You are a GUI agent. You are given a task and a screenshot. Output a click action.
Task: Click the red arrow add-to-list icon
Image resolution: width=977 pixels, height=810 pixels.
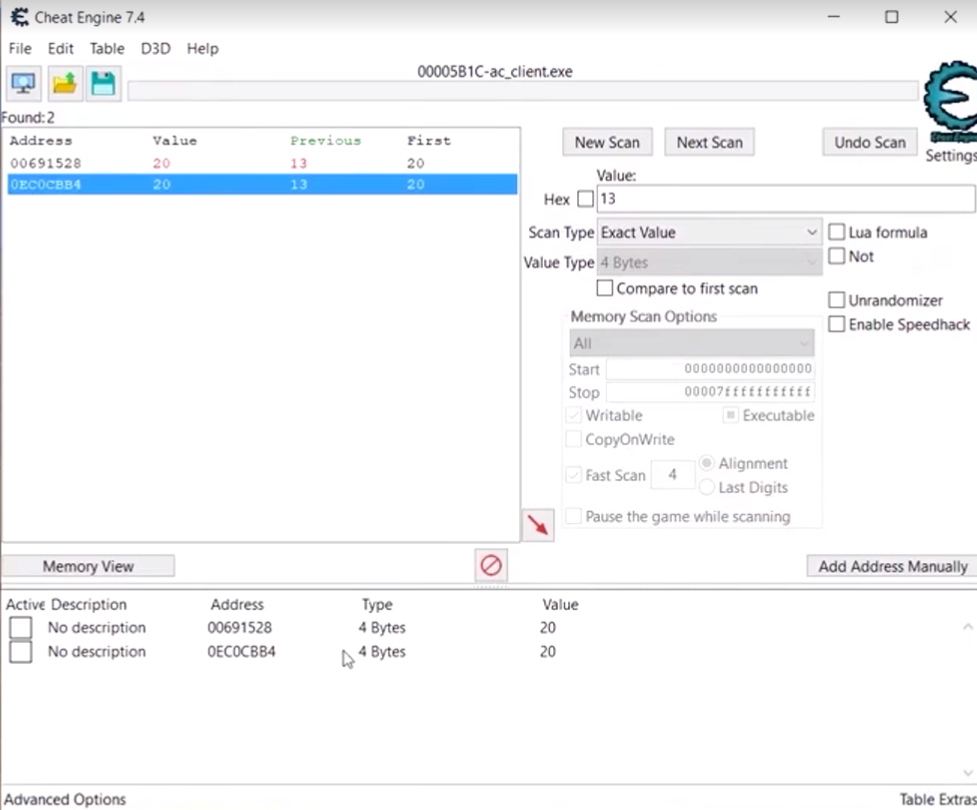[x=538, y=524]
